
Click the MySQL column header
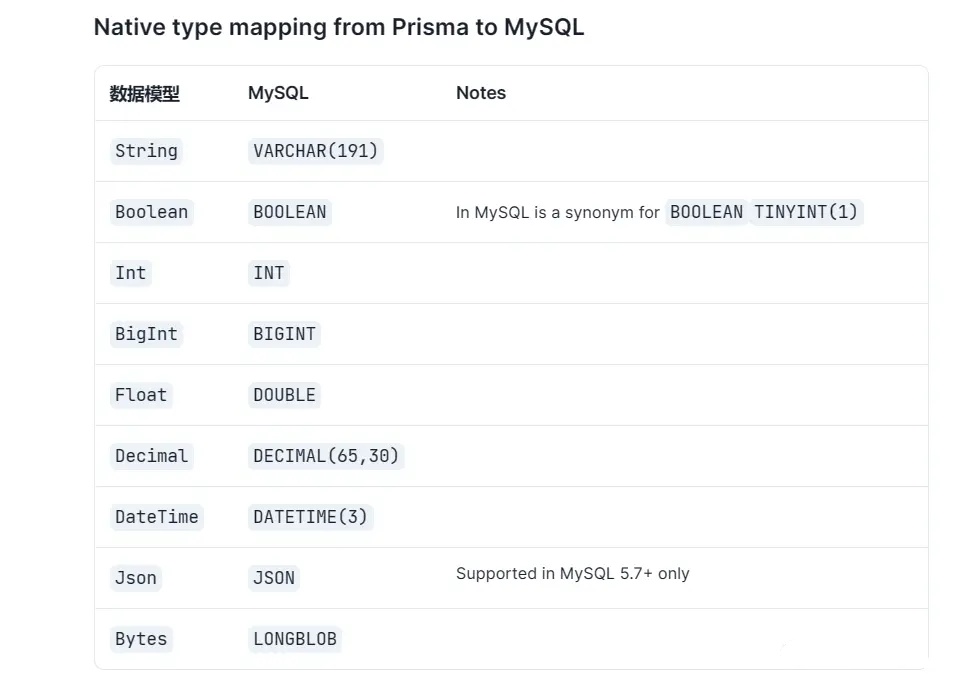[x=278, y=93]
